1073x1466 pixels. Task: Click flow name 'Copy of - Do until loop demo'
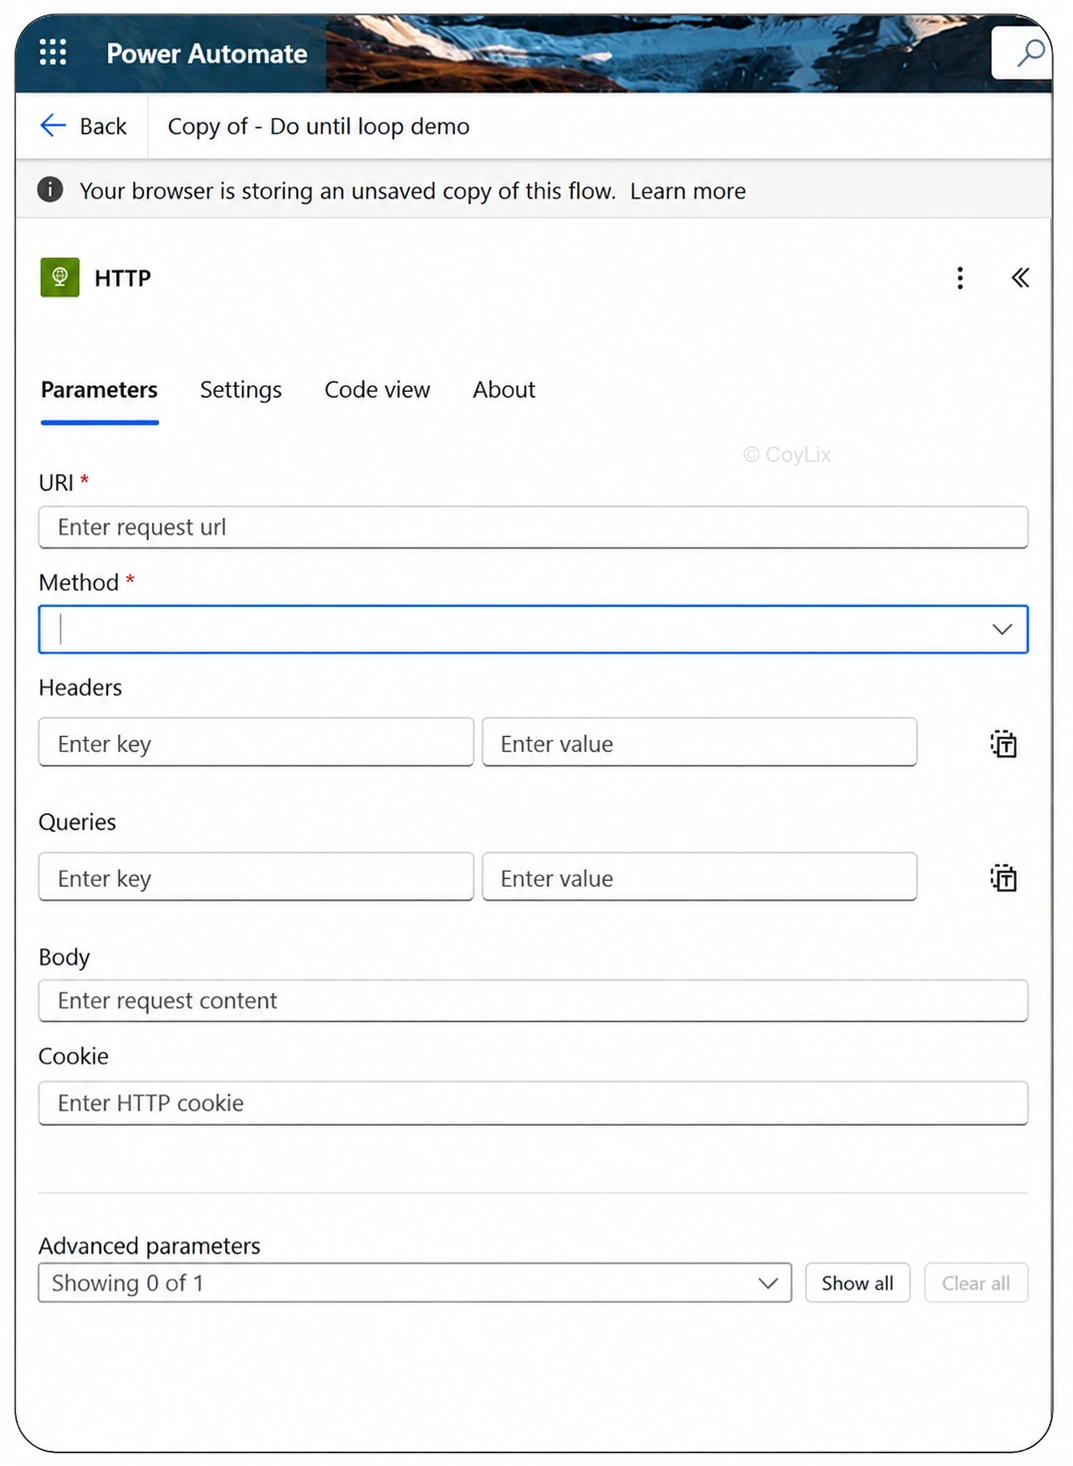[x=318, y=126]
